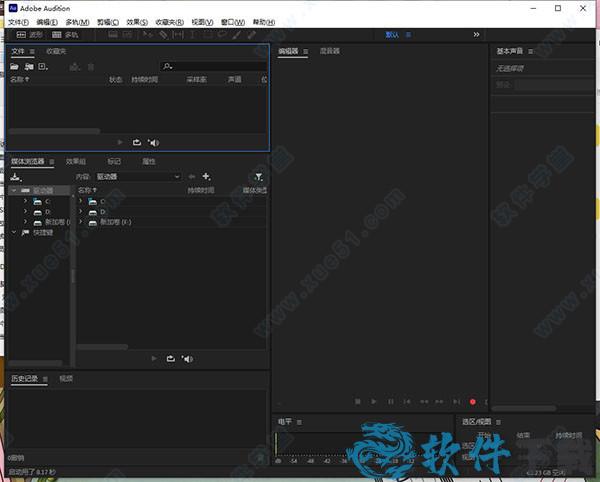Click the Insert into Multitrack icon
The image size is (600, 482).
pos(75,67)
